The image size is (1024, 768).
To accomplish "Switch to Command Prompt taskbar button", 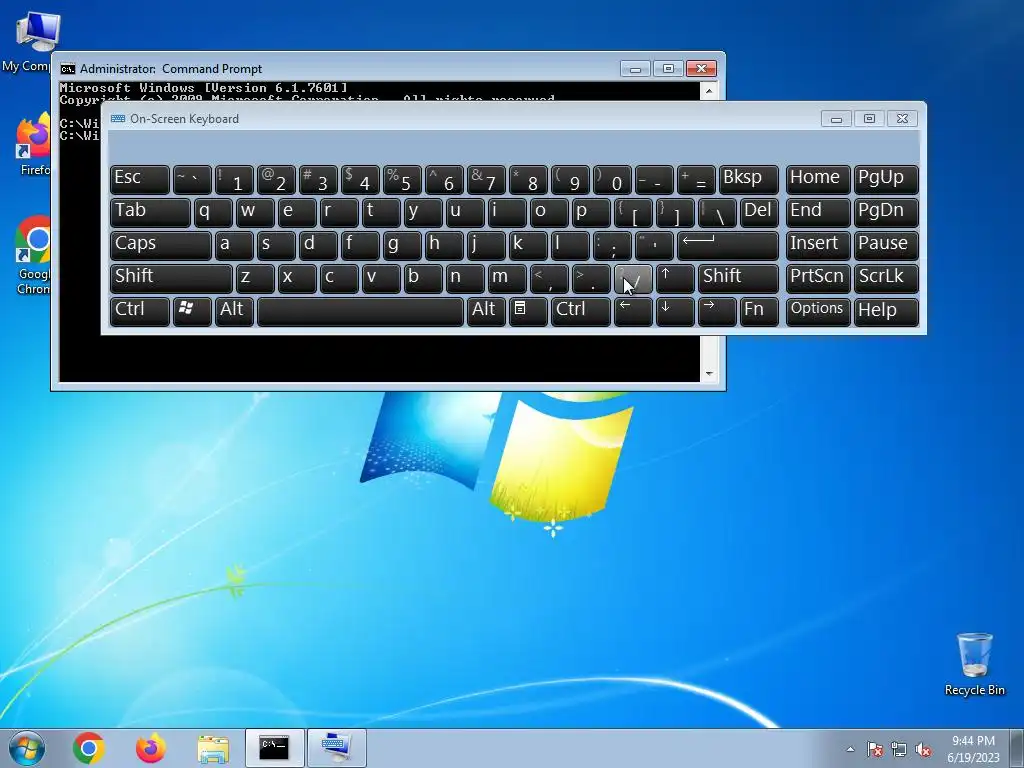I will 274,748.
